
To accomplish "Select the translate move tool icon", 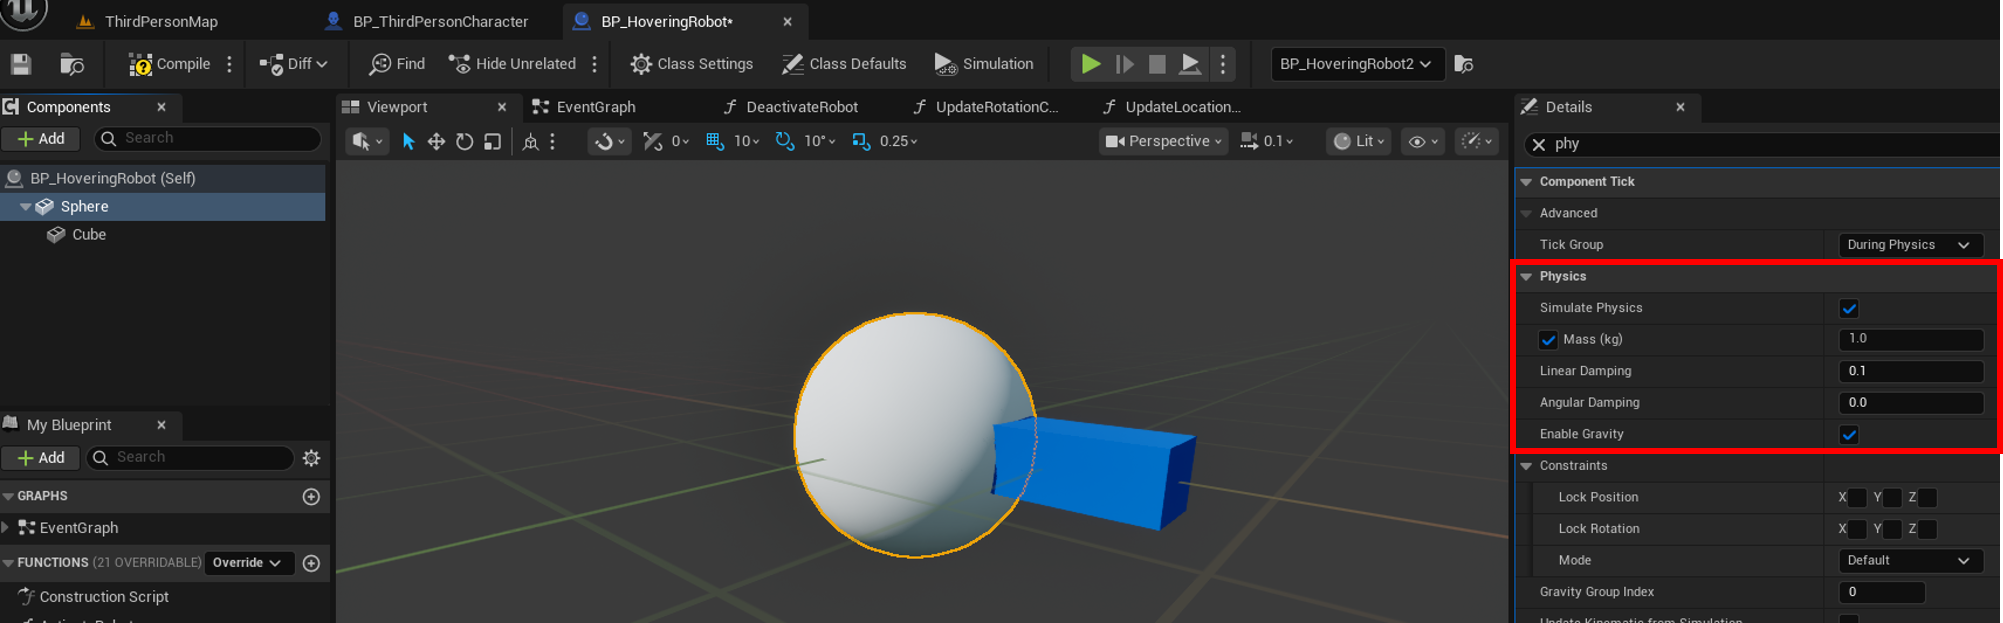I will [436, 142].
